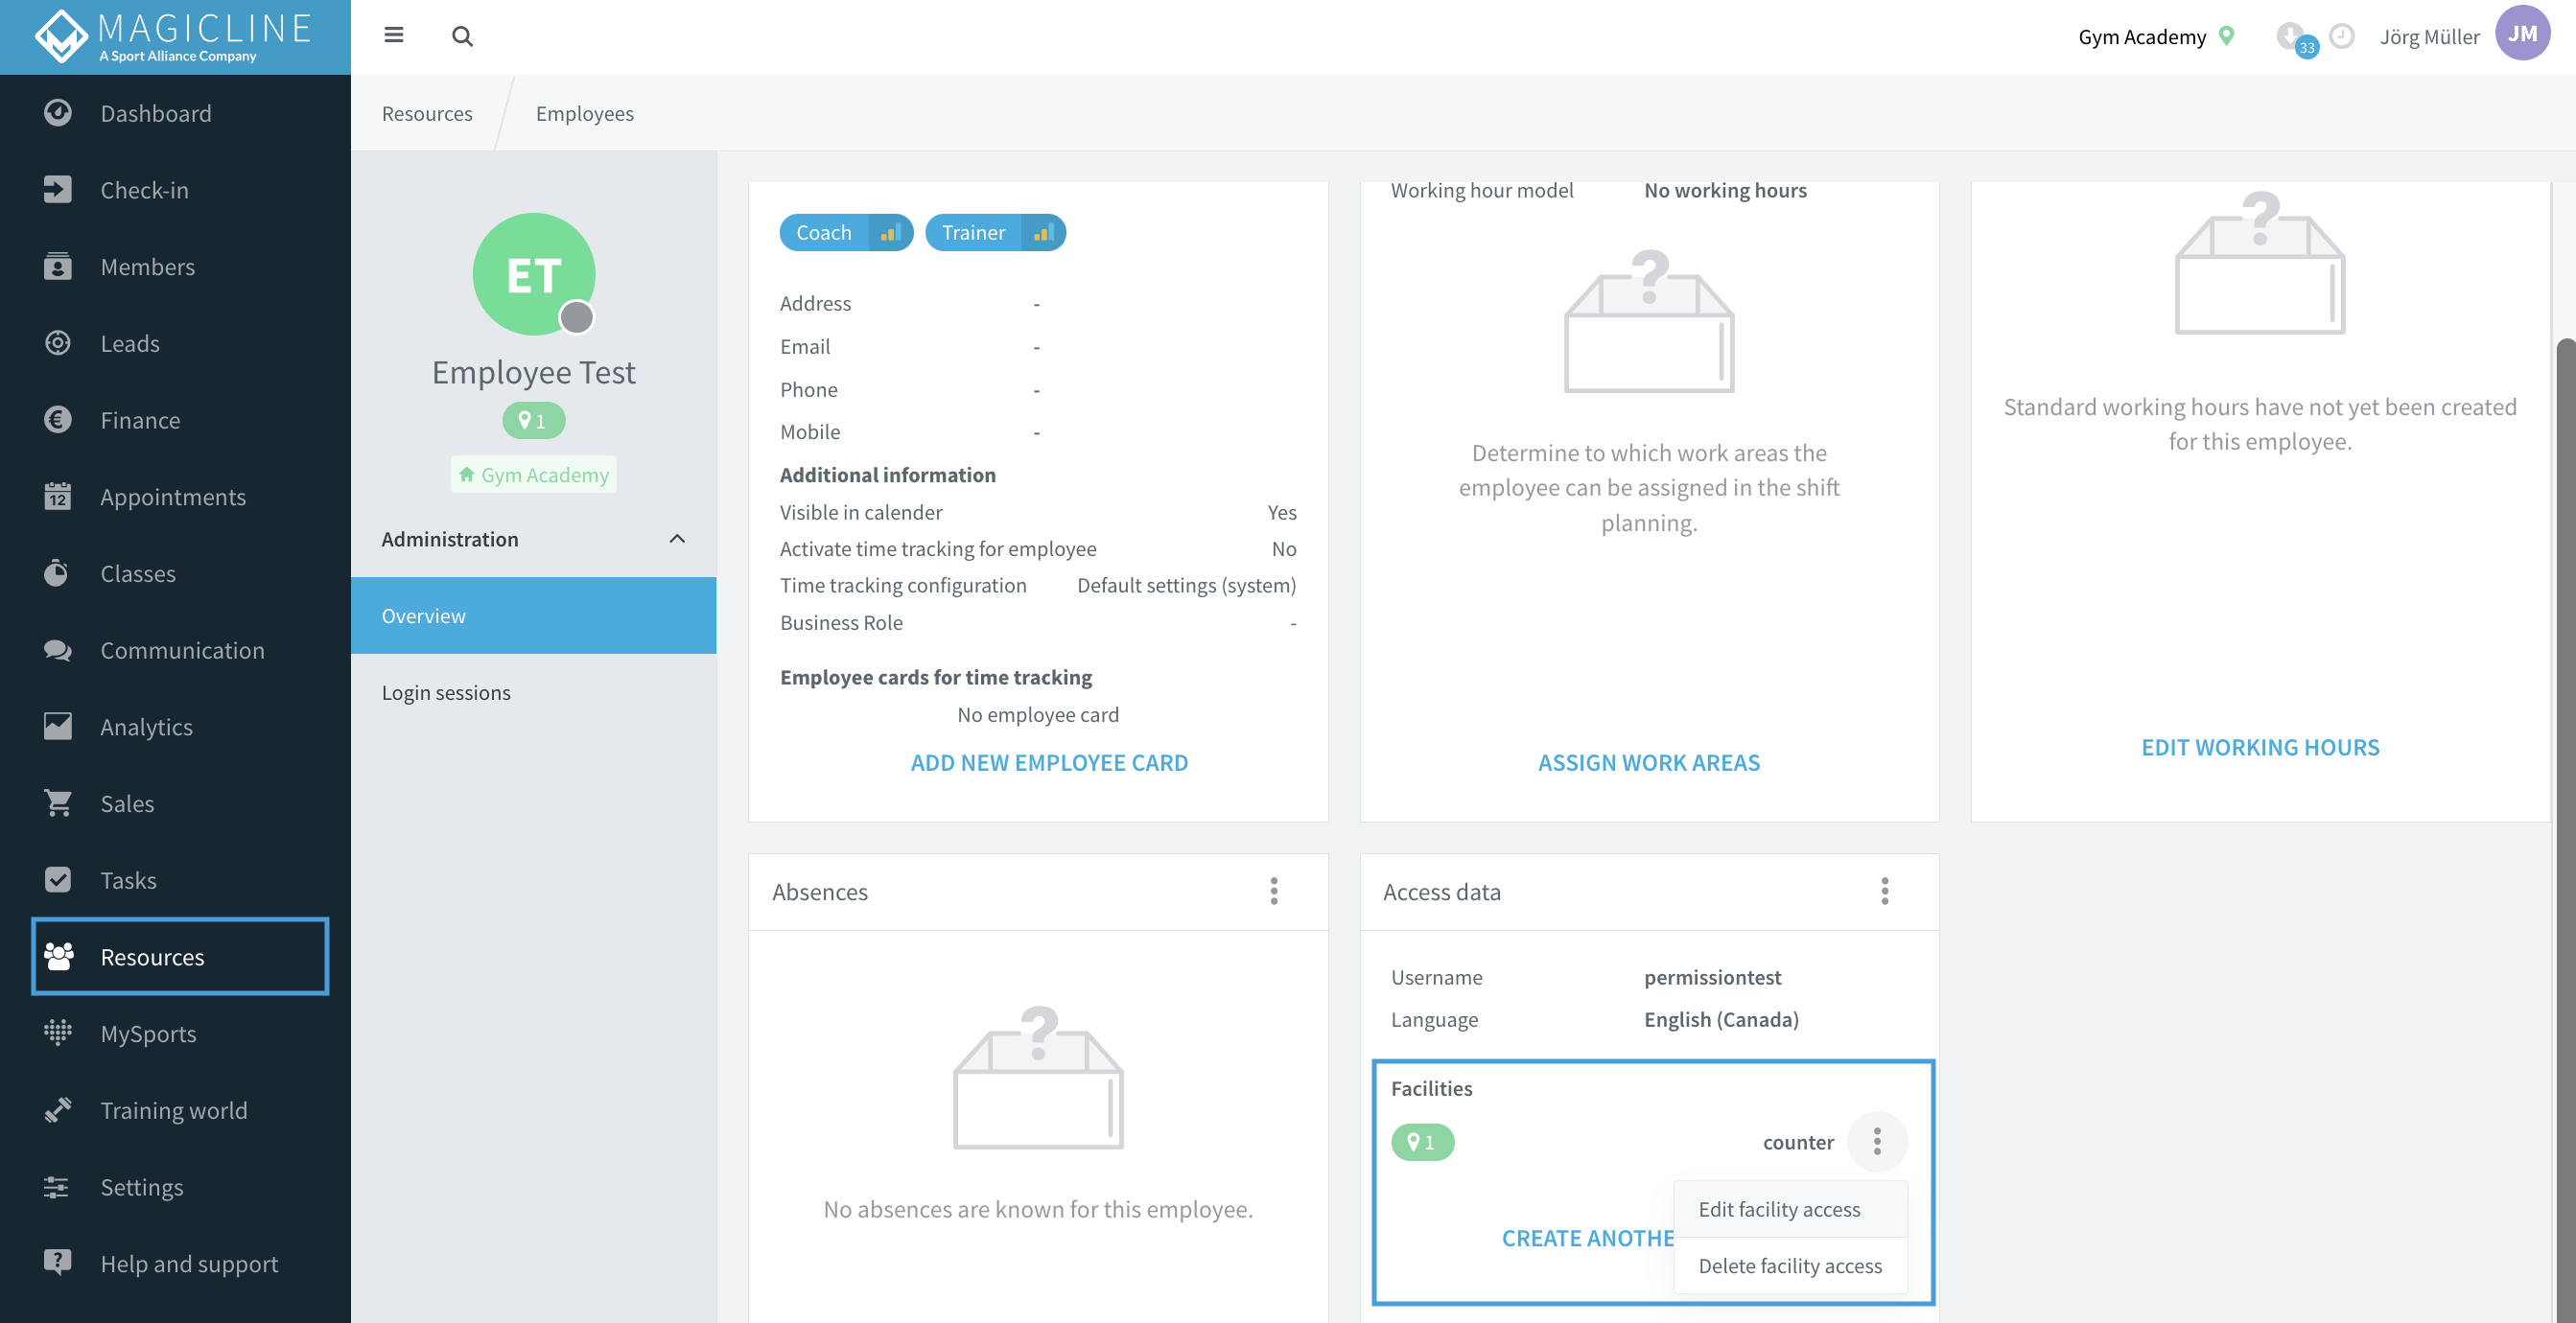This screenshot has height=1323, width=2576.
Task: Open the Absences three-dot menu
Action: pos(1274,891)
